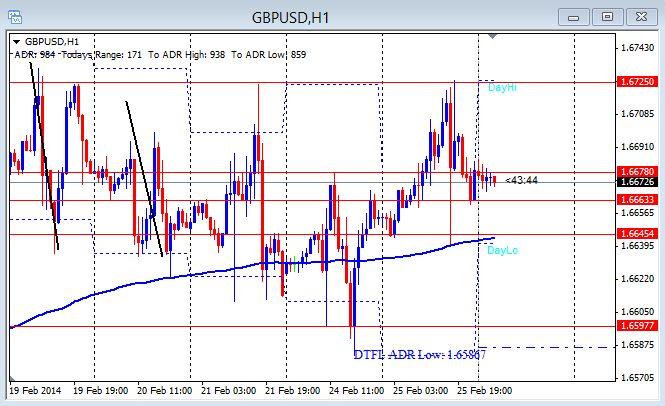Click the DayHi label
665x406 pixels.
pyautogui.click(x=502, y=87)
